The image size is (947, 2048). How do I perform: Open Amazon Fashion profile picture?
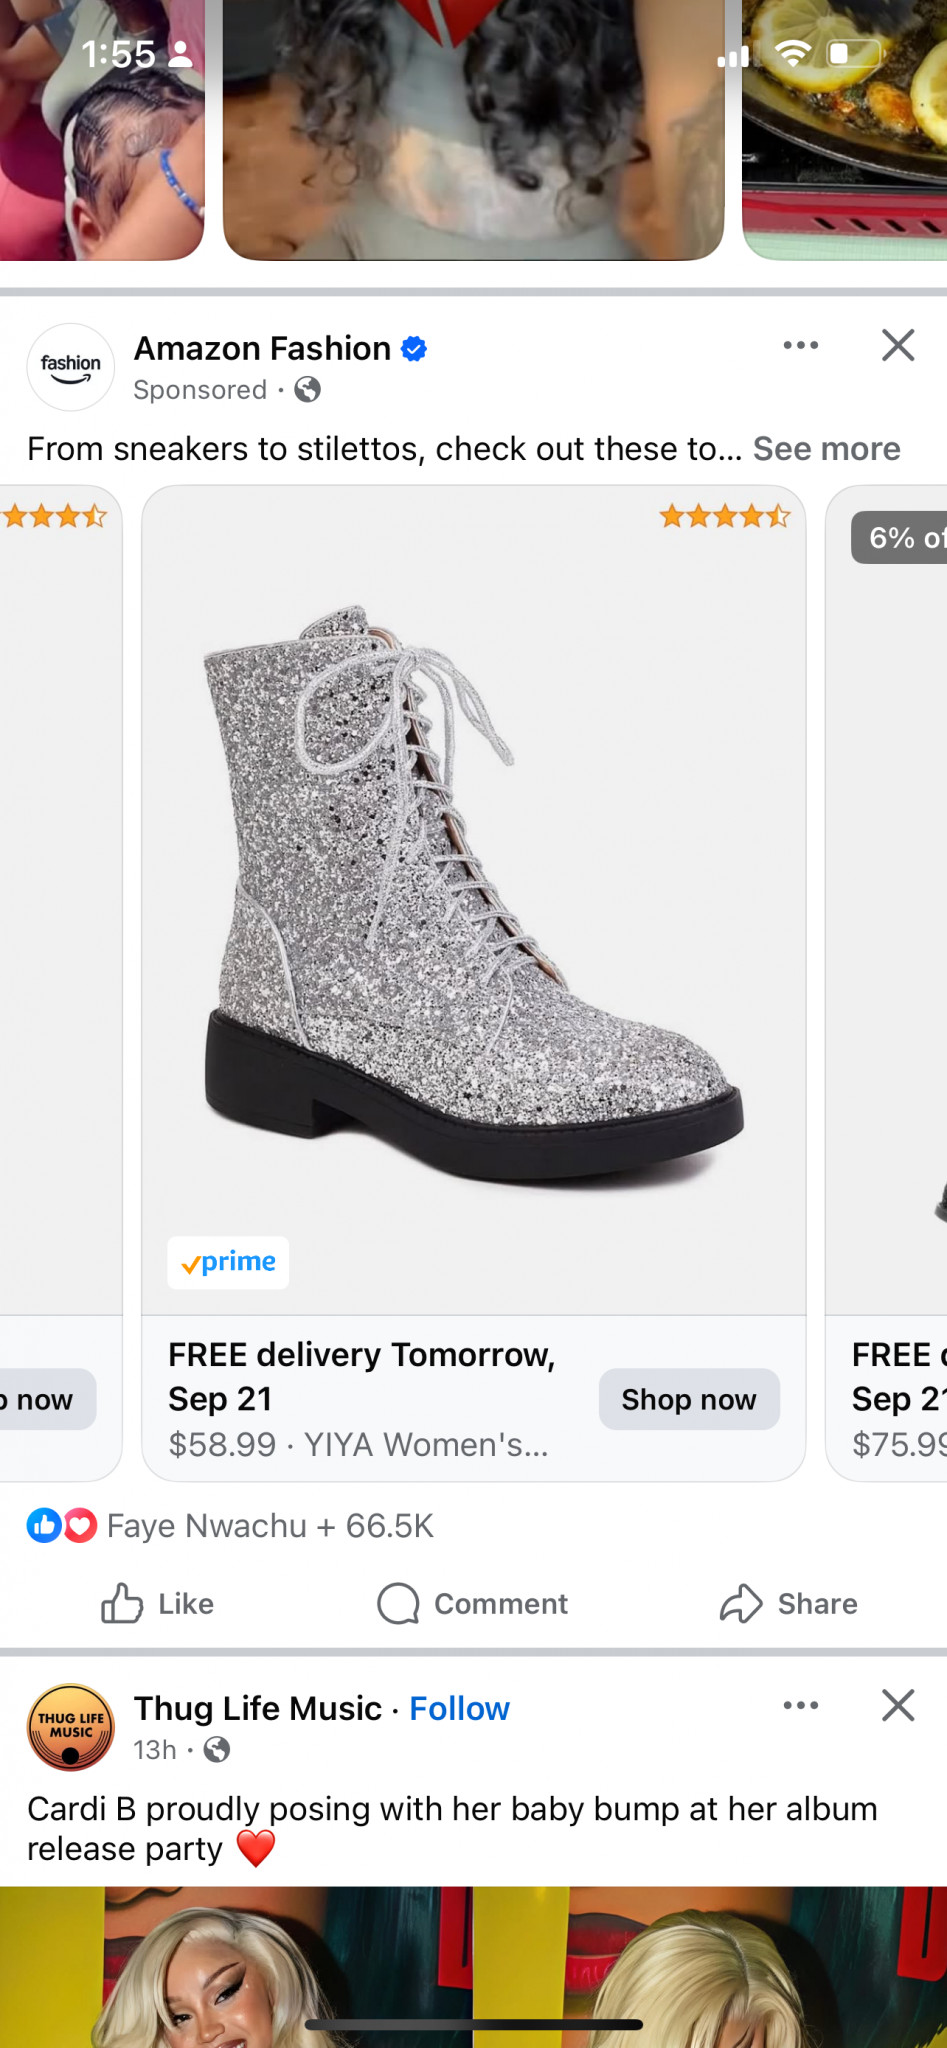click(x=70, y=367)
